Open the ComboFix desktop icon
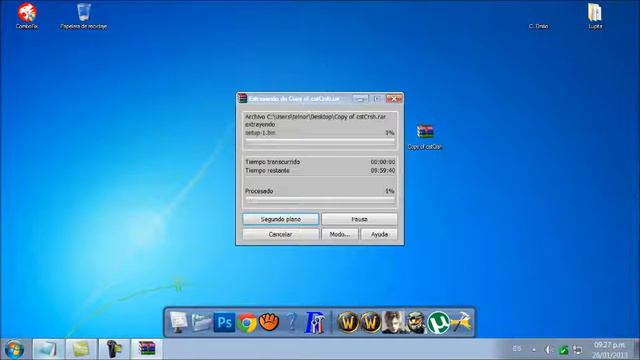The image size is (640, 360). [x=27, y=16]
